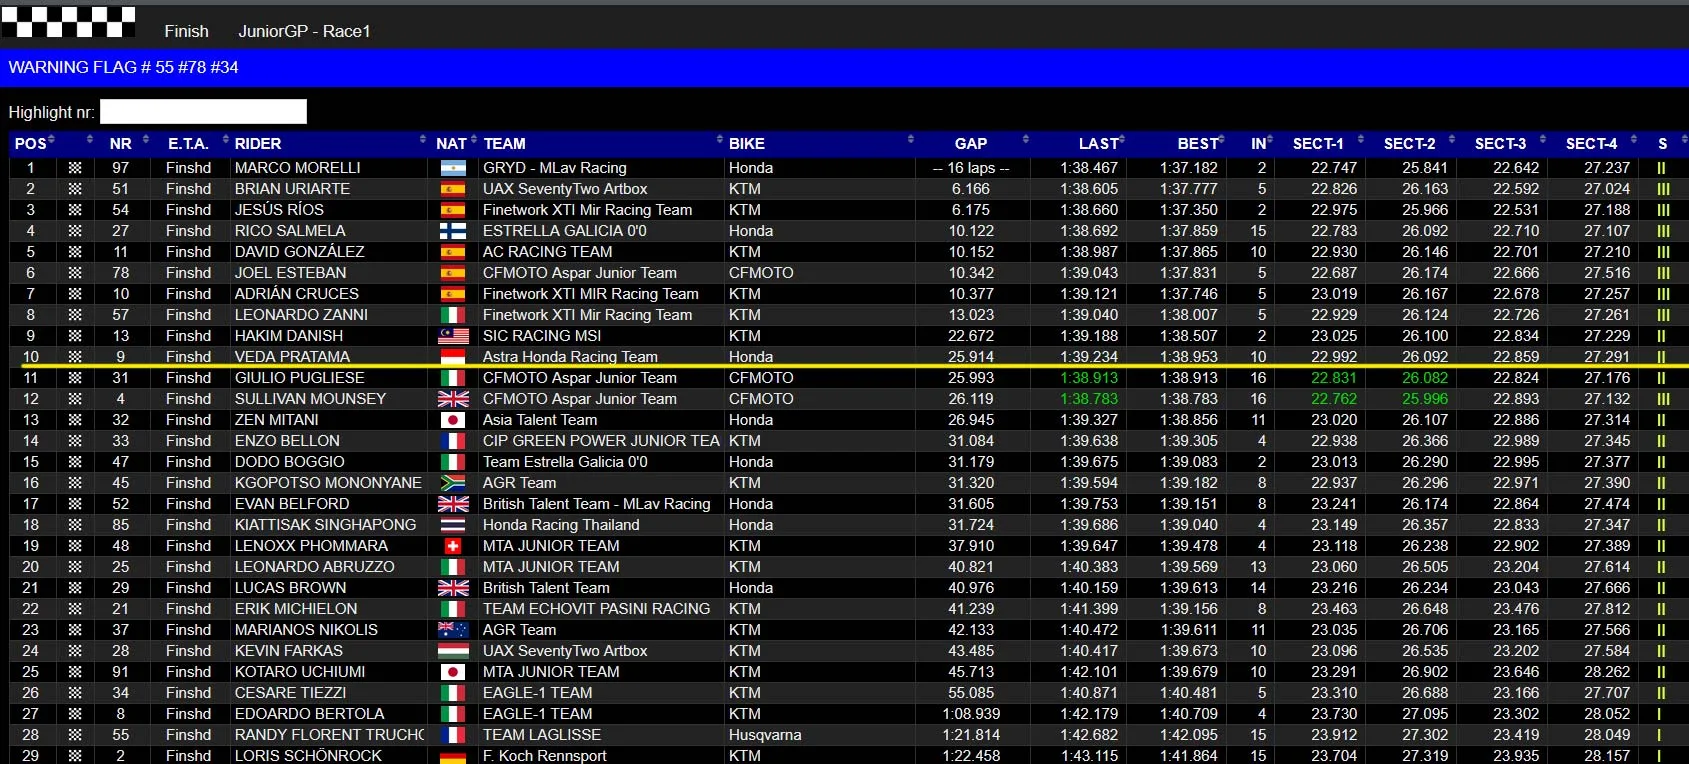
Task: Click the Finish status label at top
Action: coord(186,31)
